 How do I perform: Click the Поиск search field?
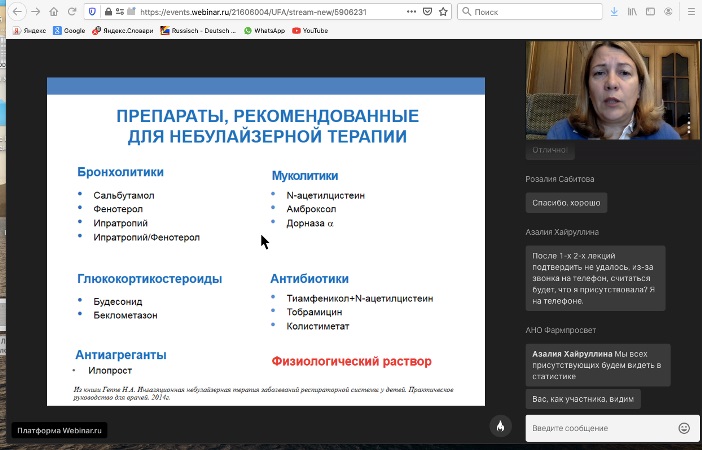click(x=530, y=12)
